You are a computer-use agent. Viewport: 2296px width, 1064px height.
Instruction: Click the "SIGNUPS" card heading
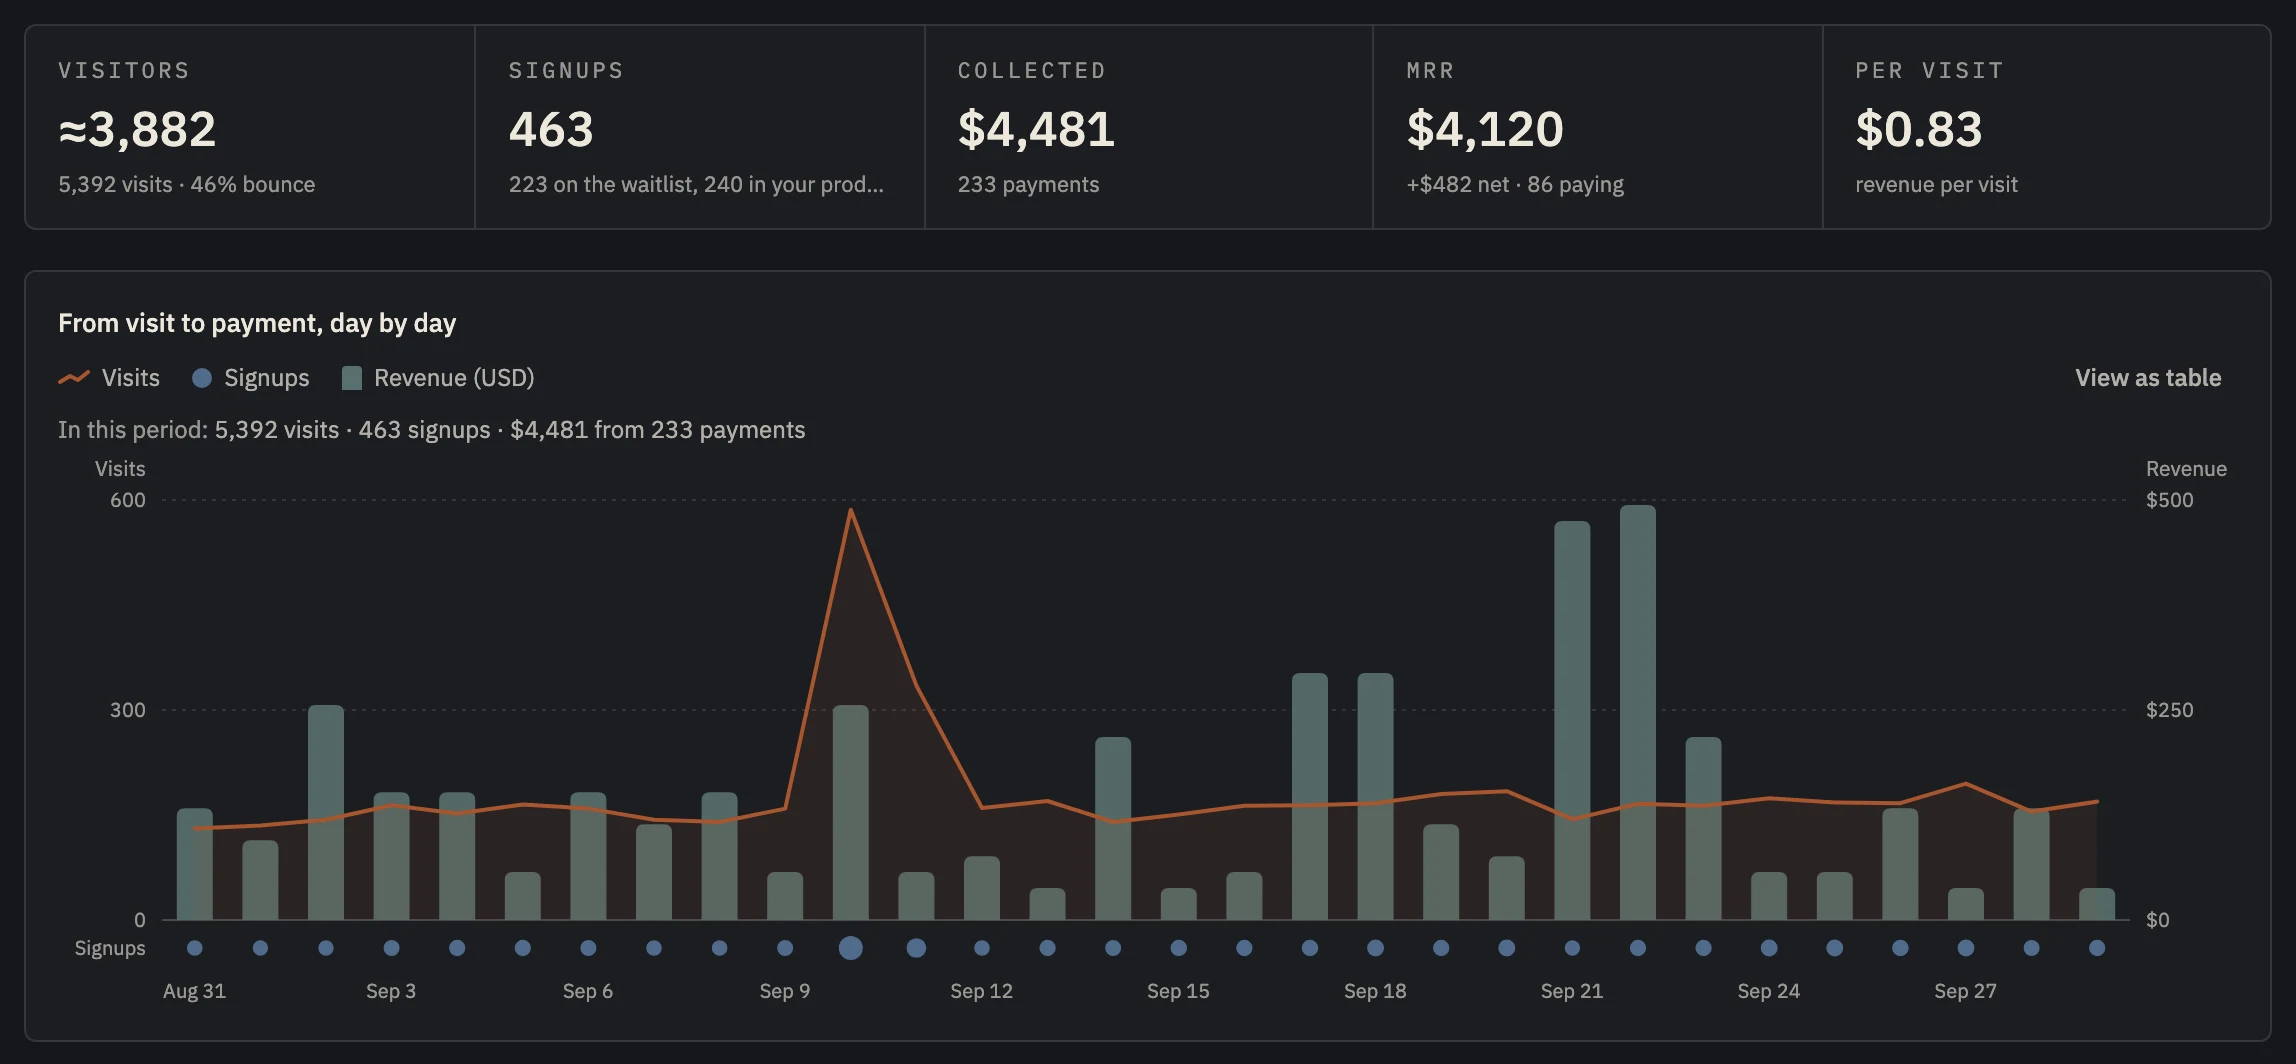(566, 70)
